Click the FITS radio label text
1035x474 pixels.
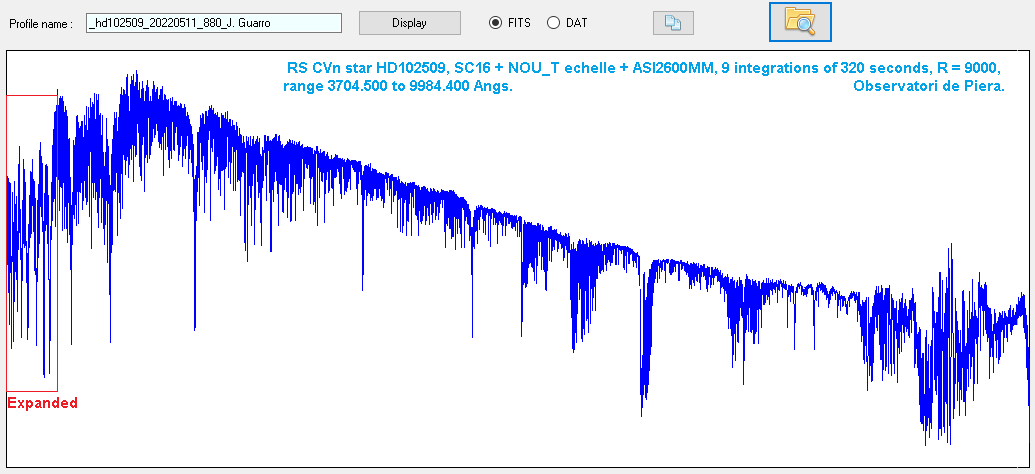click(519, 22)
